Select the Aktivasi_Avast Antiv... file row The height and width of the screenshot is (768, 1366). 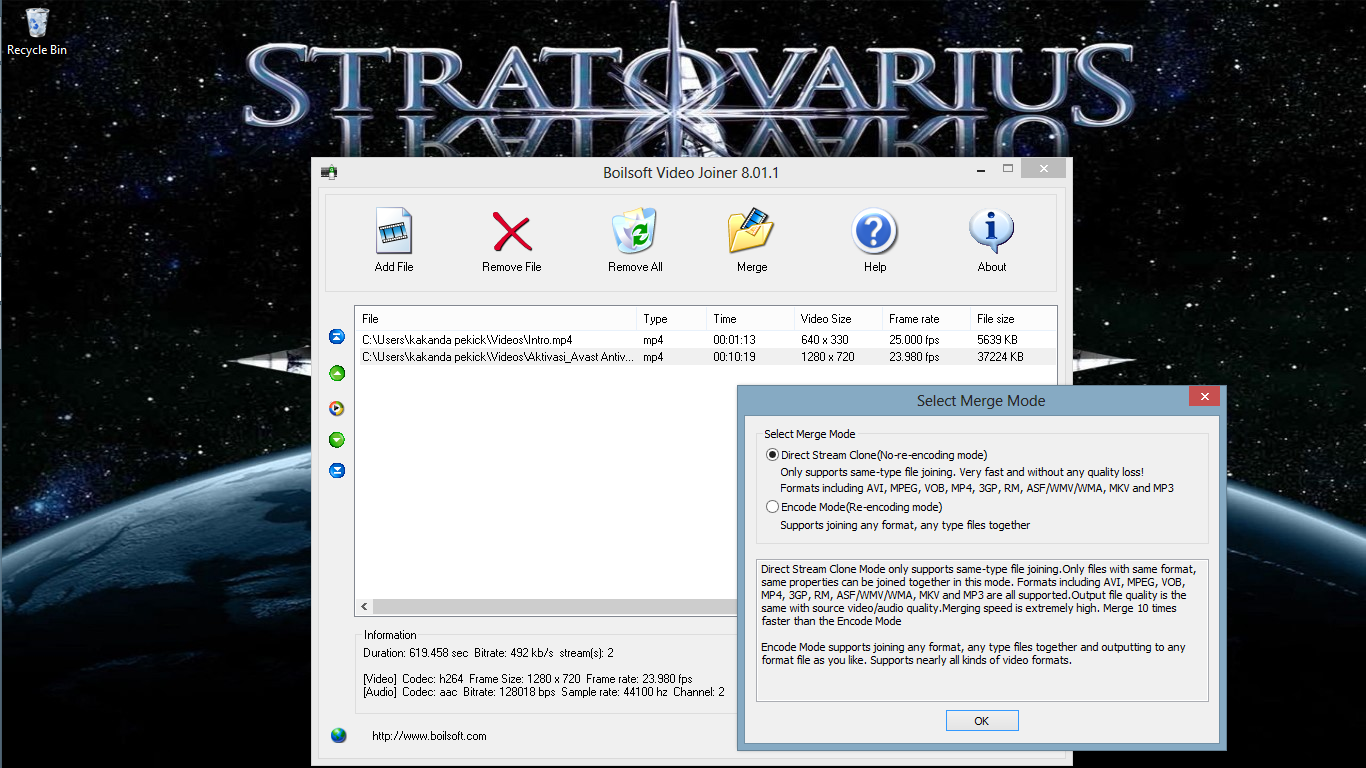click(705, 356)
